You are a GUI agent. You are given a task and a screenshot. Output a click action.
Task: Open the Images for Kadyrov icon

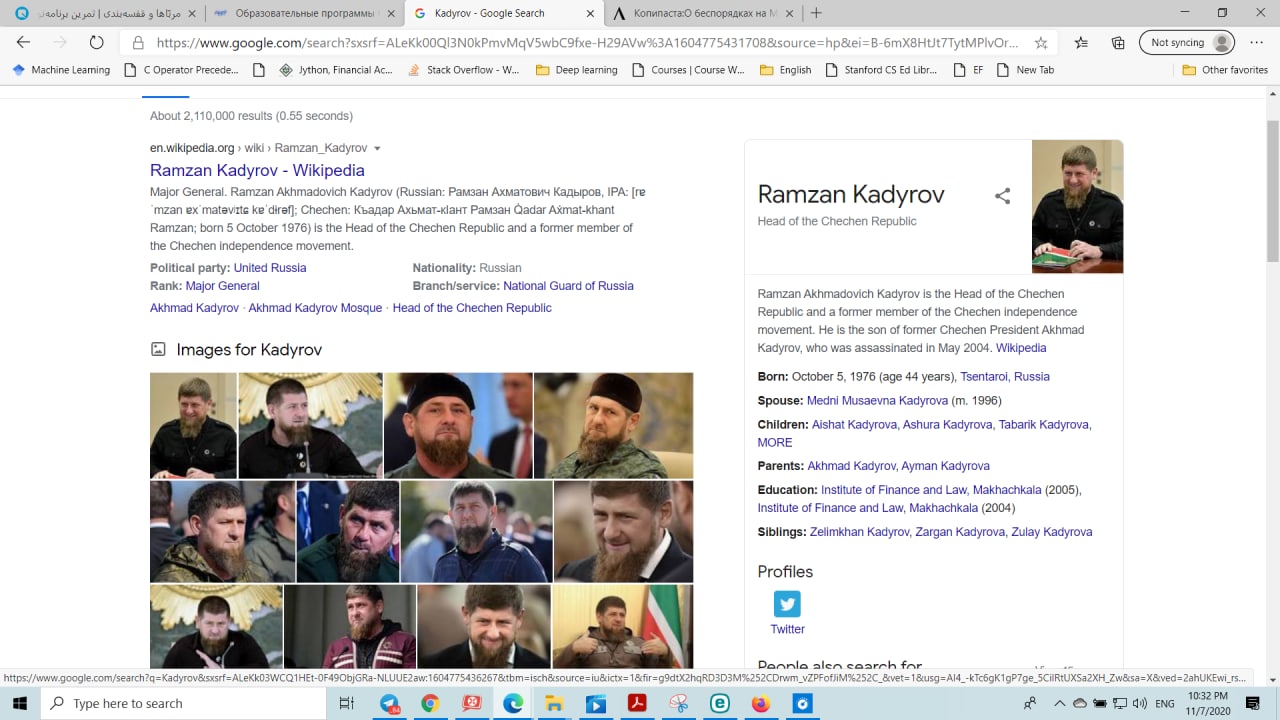click(158, 349)
